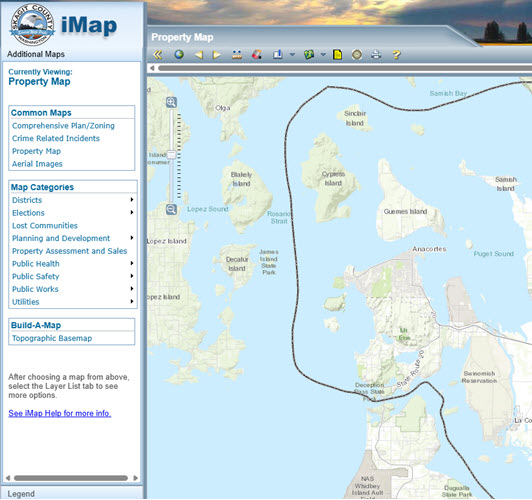Click the toolbar horizontal scrollbar track
532x500 pixels.
click(x=345, y=68)
